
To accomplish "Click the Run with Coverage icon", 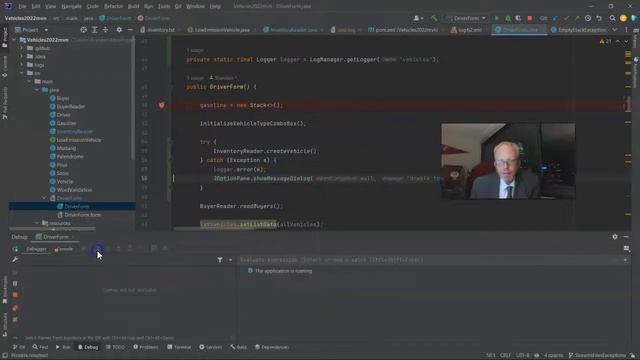I will pos(518,18).
